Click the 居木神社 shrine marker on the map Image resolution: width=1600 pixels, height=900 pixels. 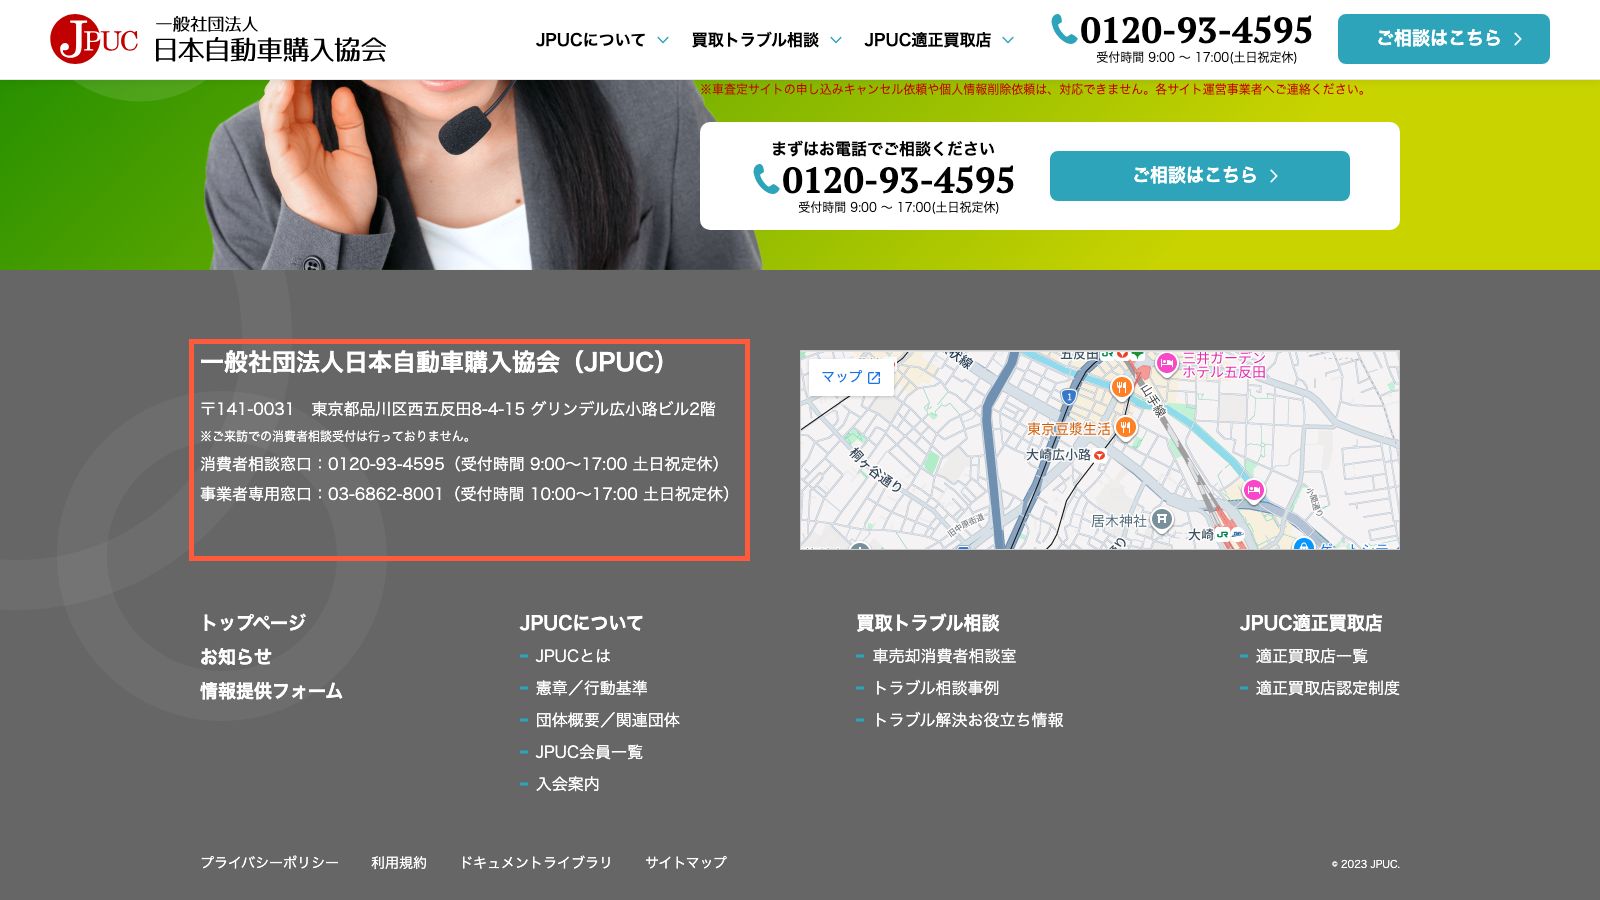pyautogui.click(x=1161, y=519)
